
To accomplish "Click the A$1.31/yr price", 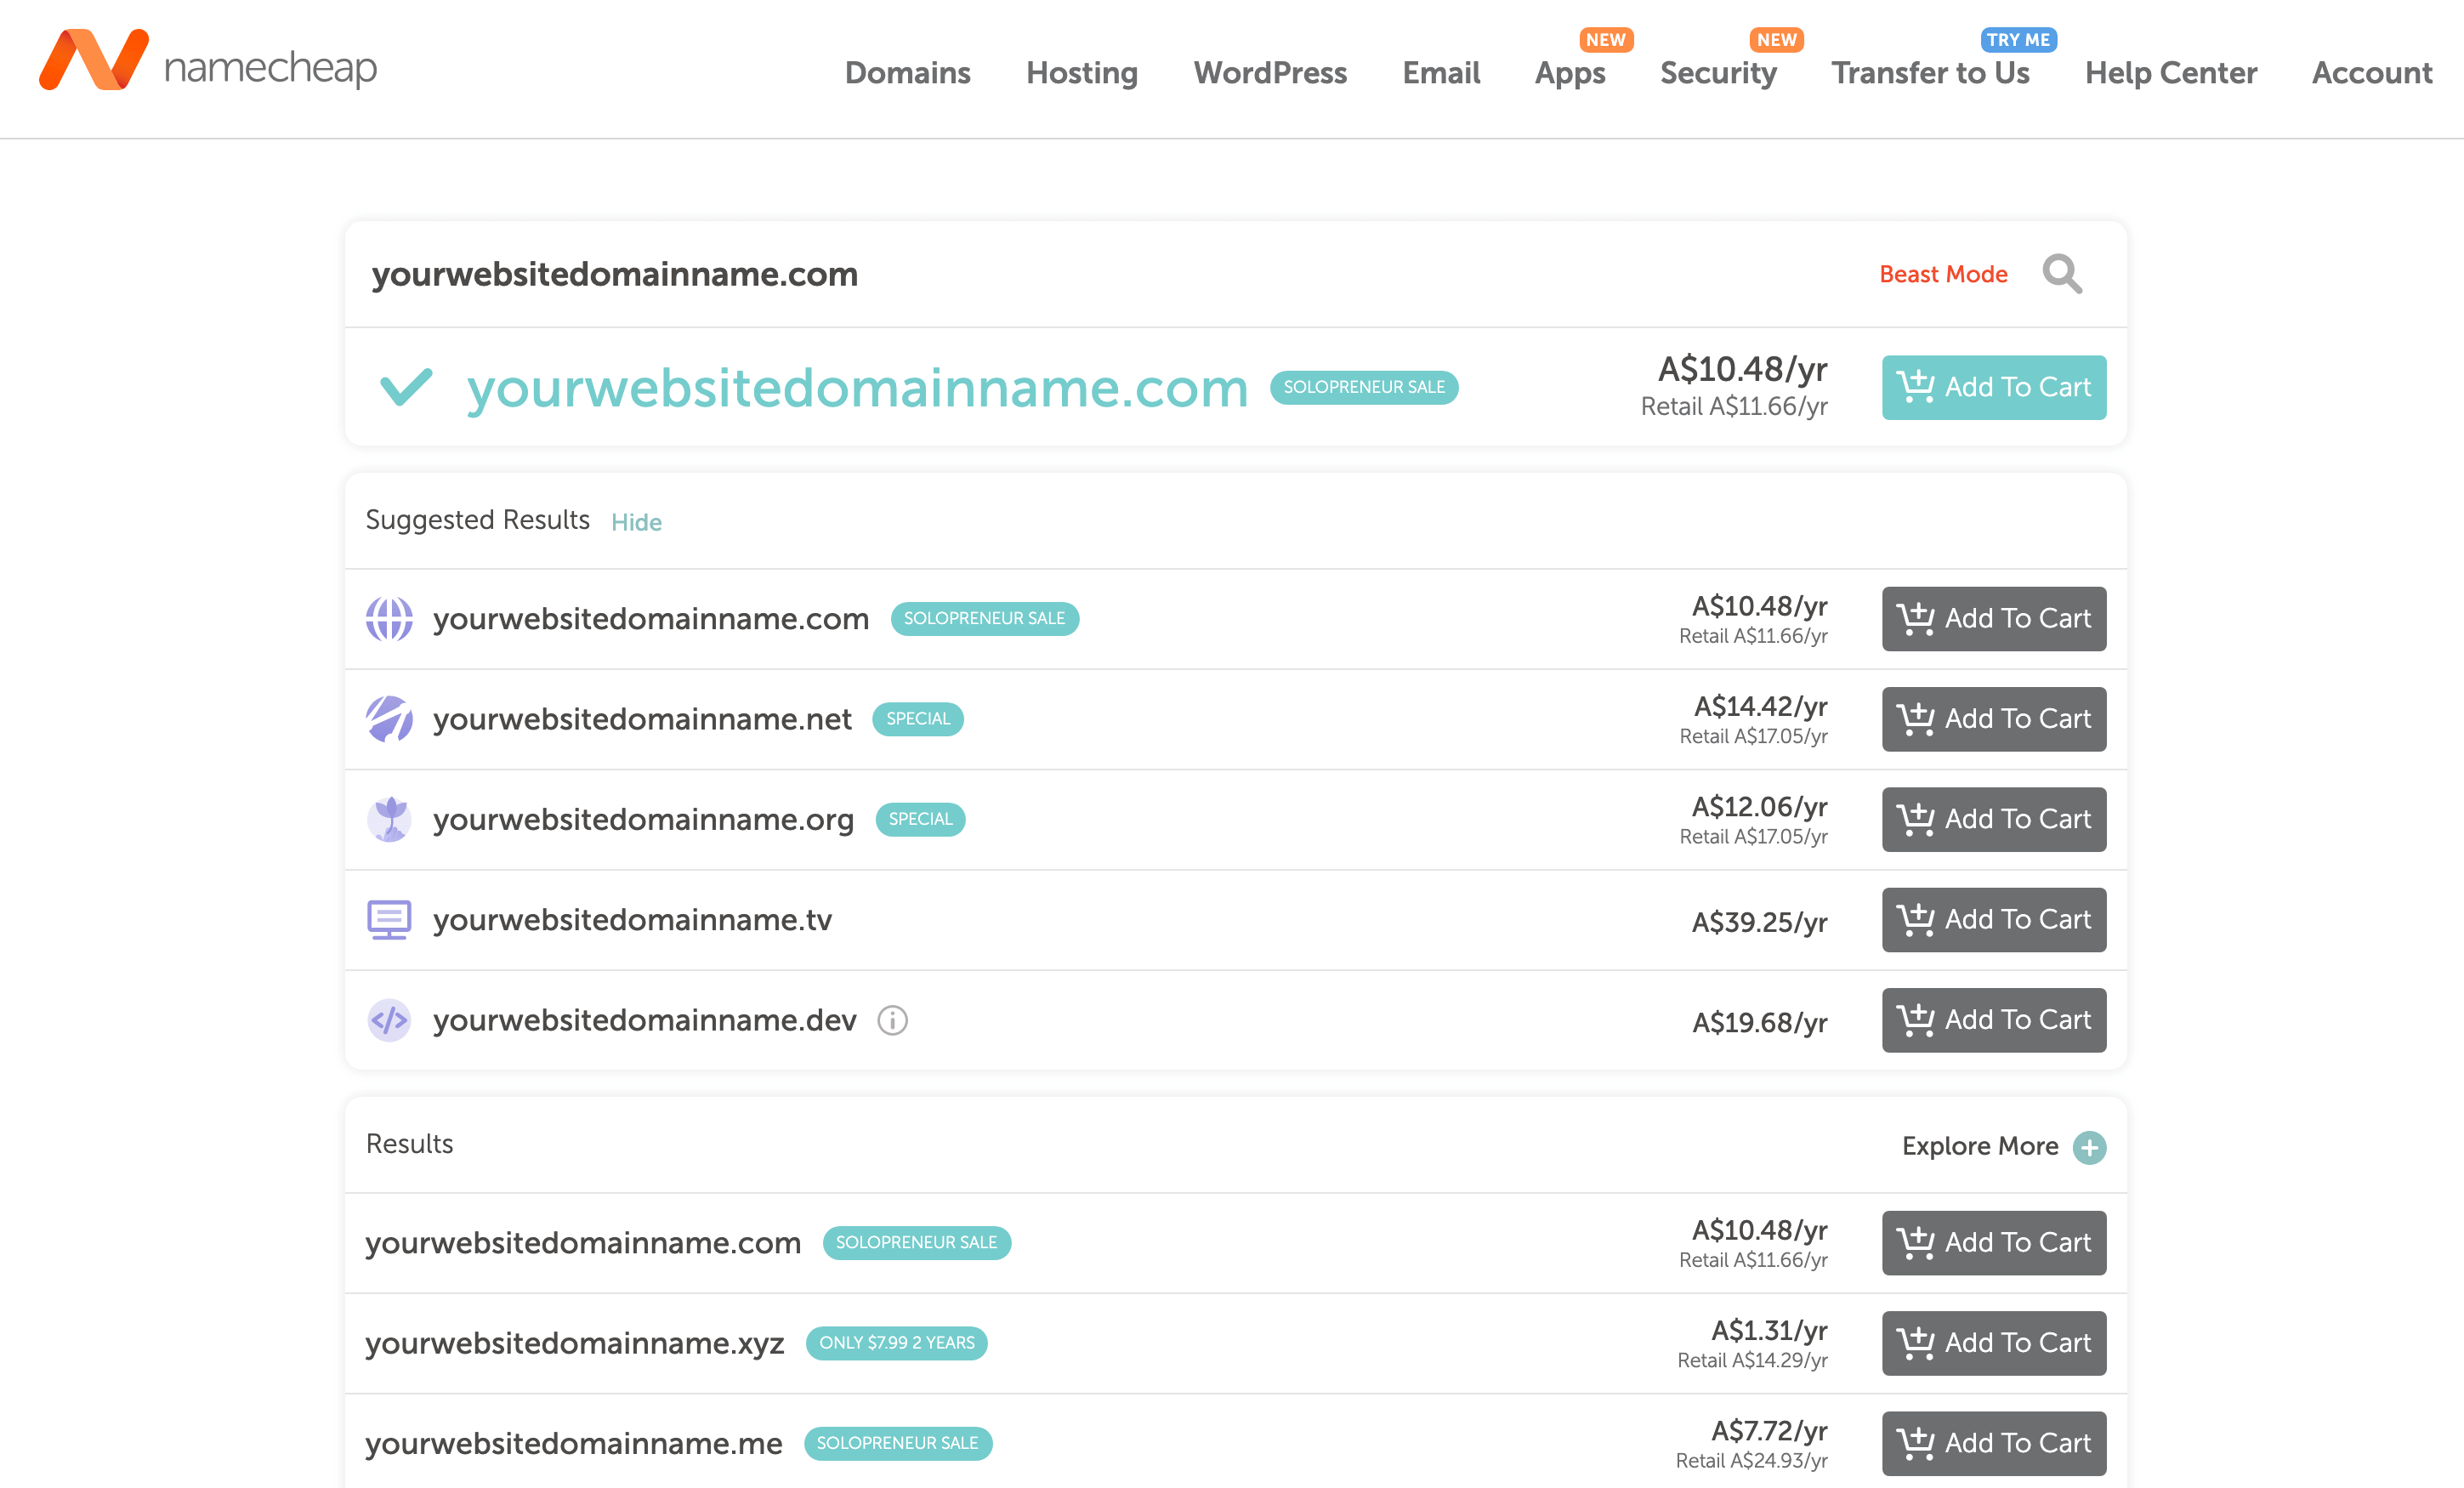I will click(1769, 1330).
